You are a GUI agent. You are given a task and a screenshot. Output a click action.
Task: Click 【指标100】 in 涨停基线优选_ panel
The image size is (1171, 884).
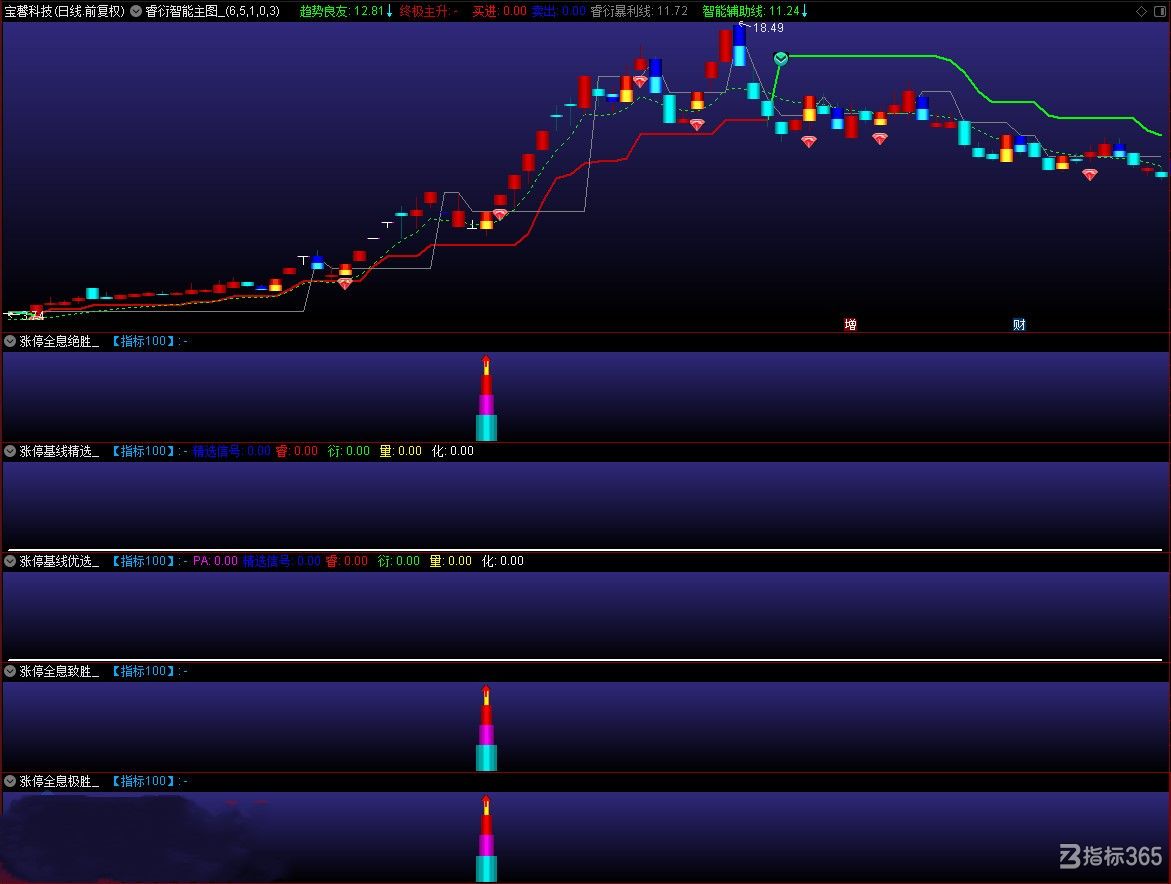[x=143, y=561]
